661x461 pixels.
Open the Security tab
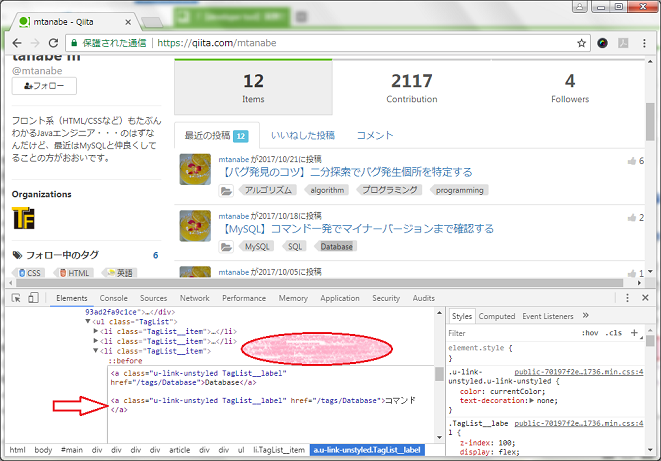click(386, 298)
